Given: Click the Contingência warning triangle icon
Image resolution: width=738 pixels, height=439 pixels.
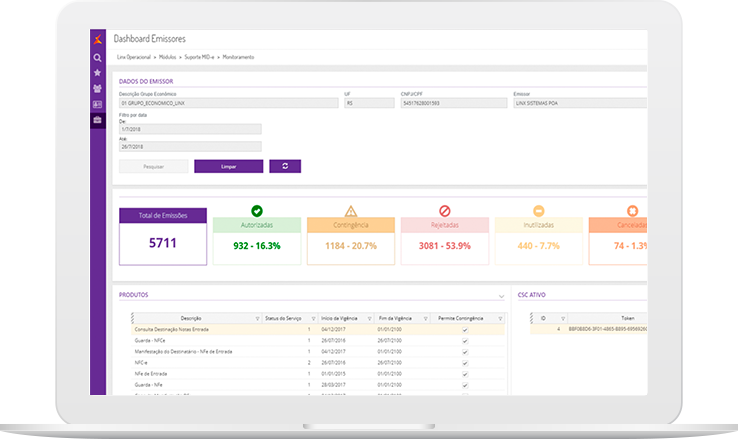Looking at the screenshot, I should pyautogui.click(x=350, y=211).
